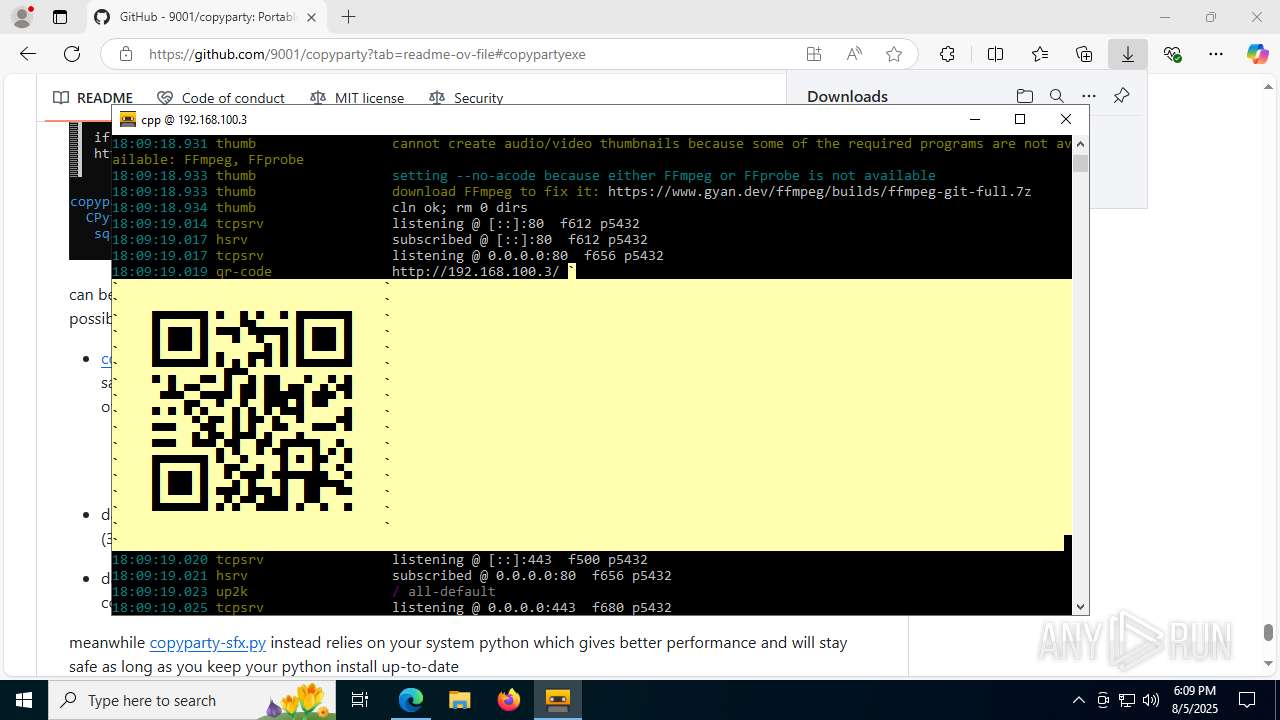Focus the browser address bar URL
The image size is (1280, 720).
point(367,54)
